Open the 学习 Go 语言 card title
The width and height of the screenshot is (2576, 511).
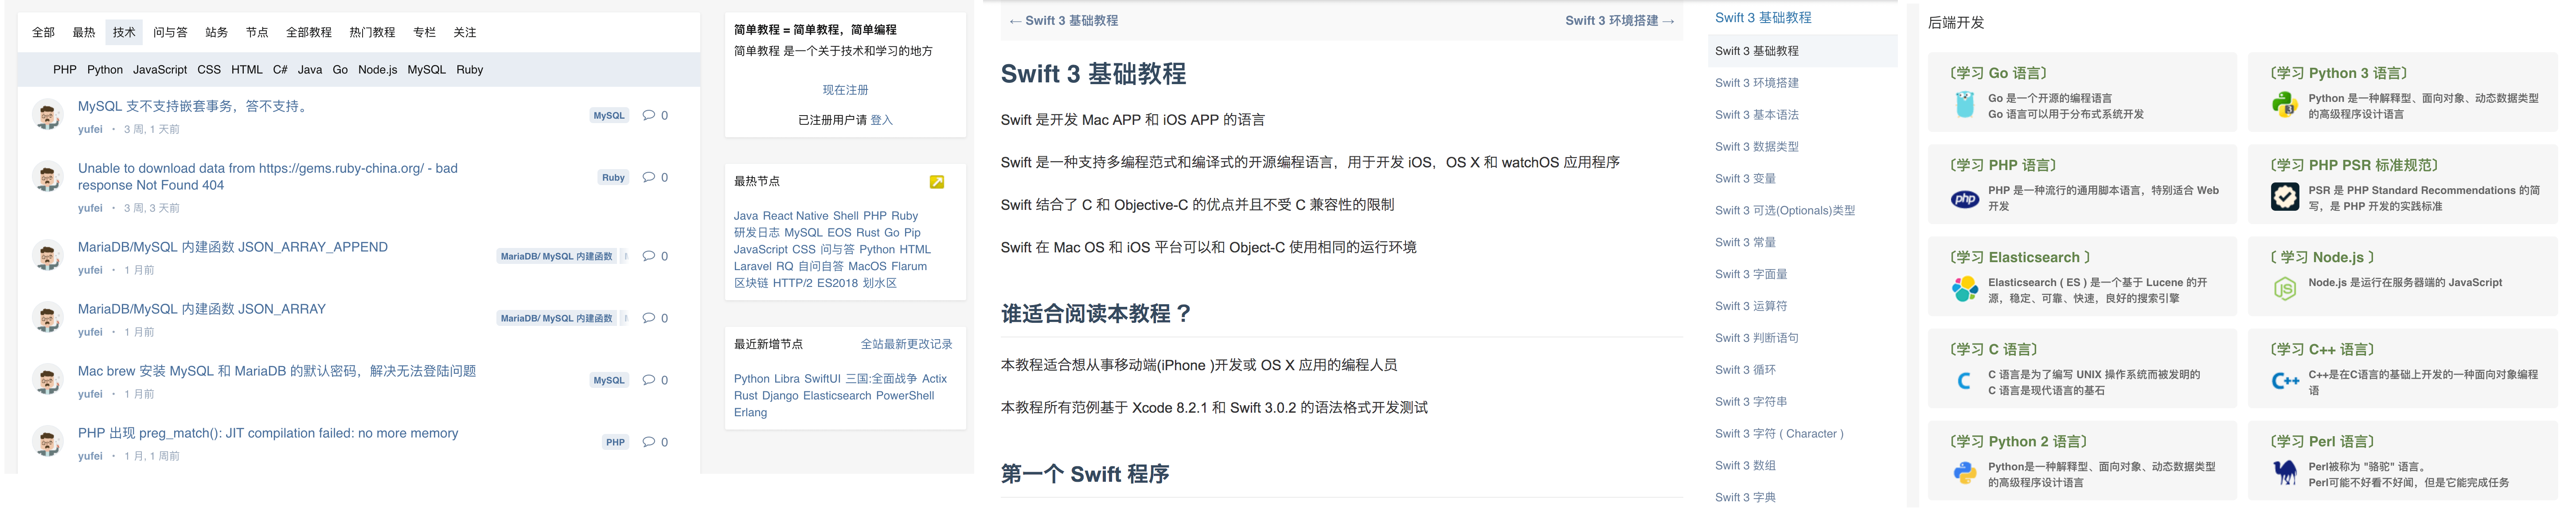[x=1998, y=73]
